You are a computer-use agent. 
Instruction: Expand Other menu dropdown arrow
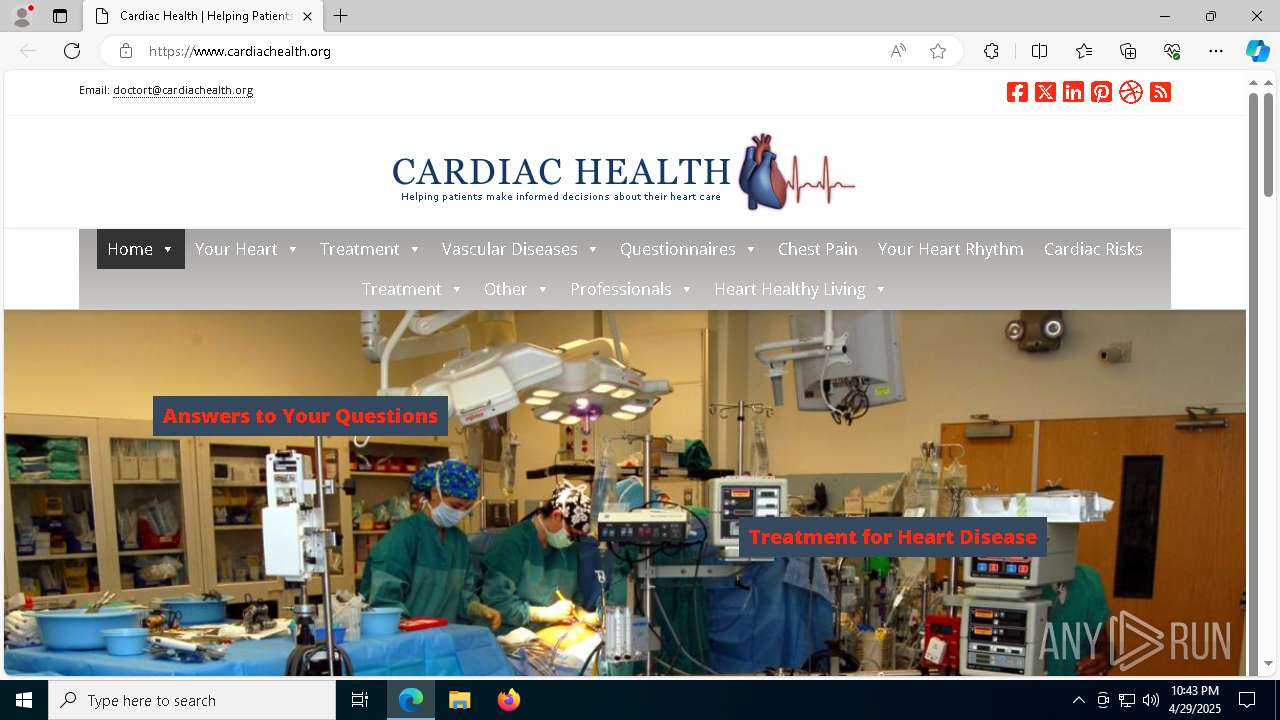(x=543, y=289)
